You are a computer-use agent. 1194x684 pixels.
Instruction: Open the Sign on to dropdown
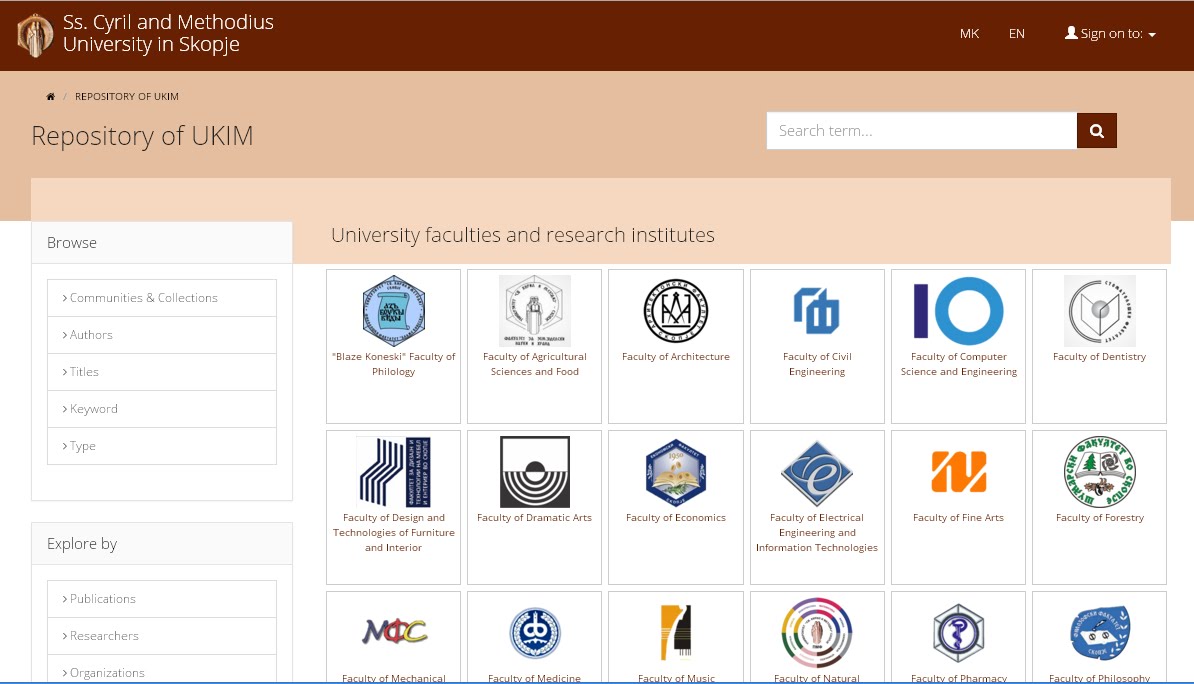1110,34
